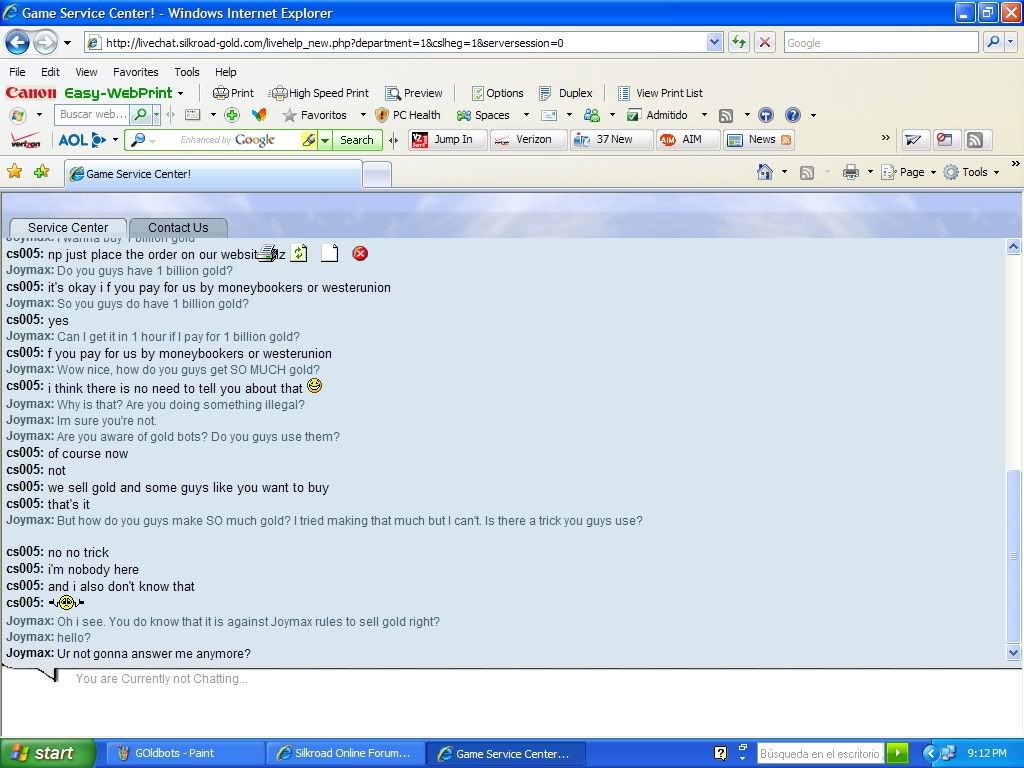The height and width of the screenshot is (768, 1024).
Task: Expand the address bar URL dropdown
Action: click(x=714, y=42)
